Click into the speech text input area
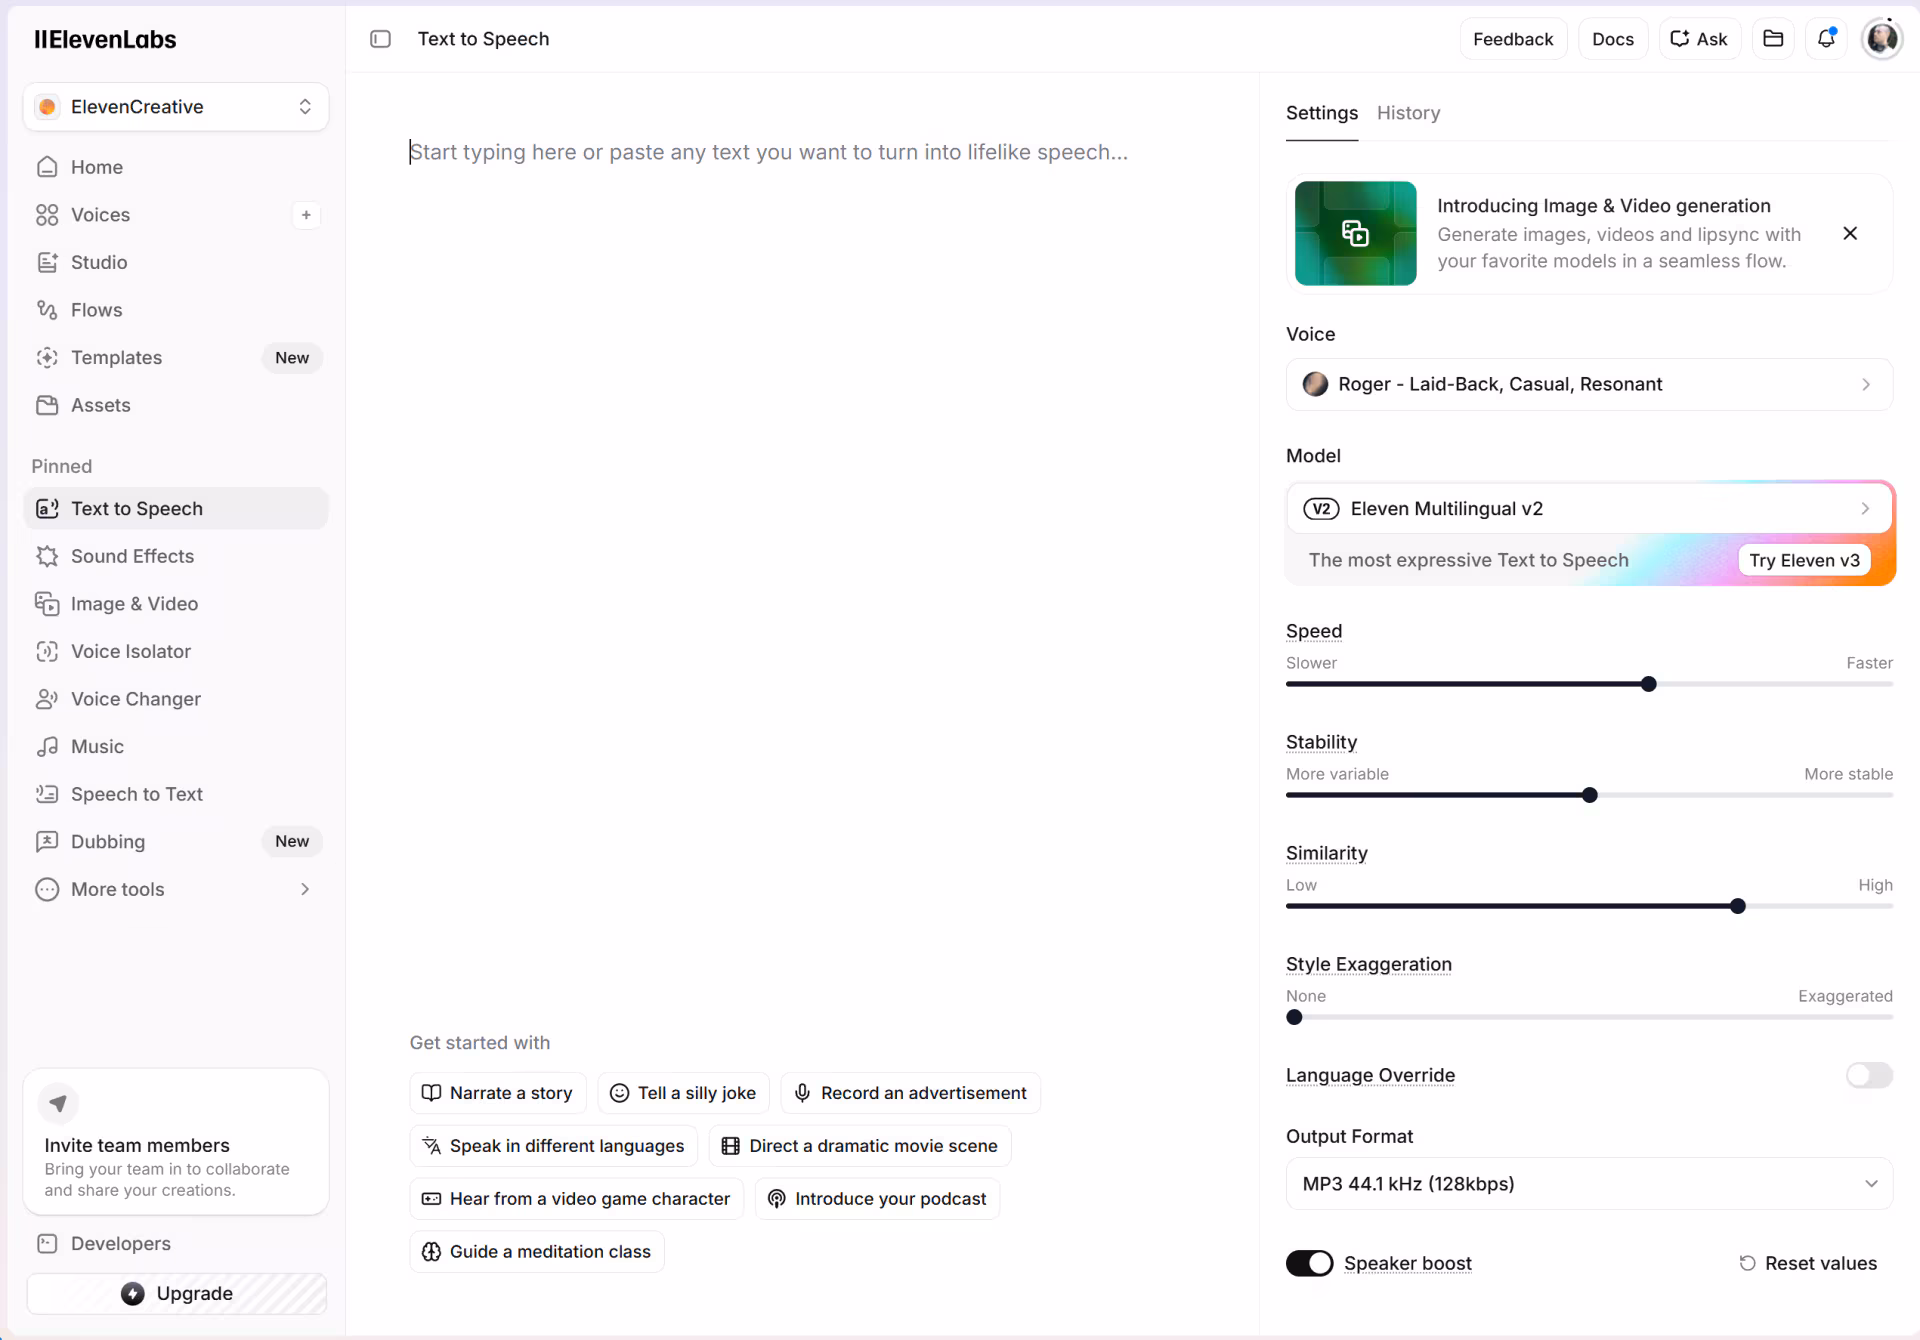The image size is (1920, 1340). pyautogui.click(x=800, y=152)
